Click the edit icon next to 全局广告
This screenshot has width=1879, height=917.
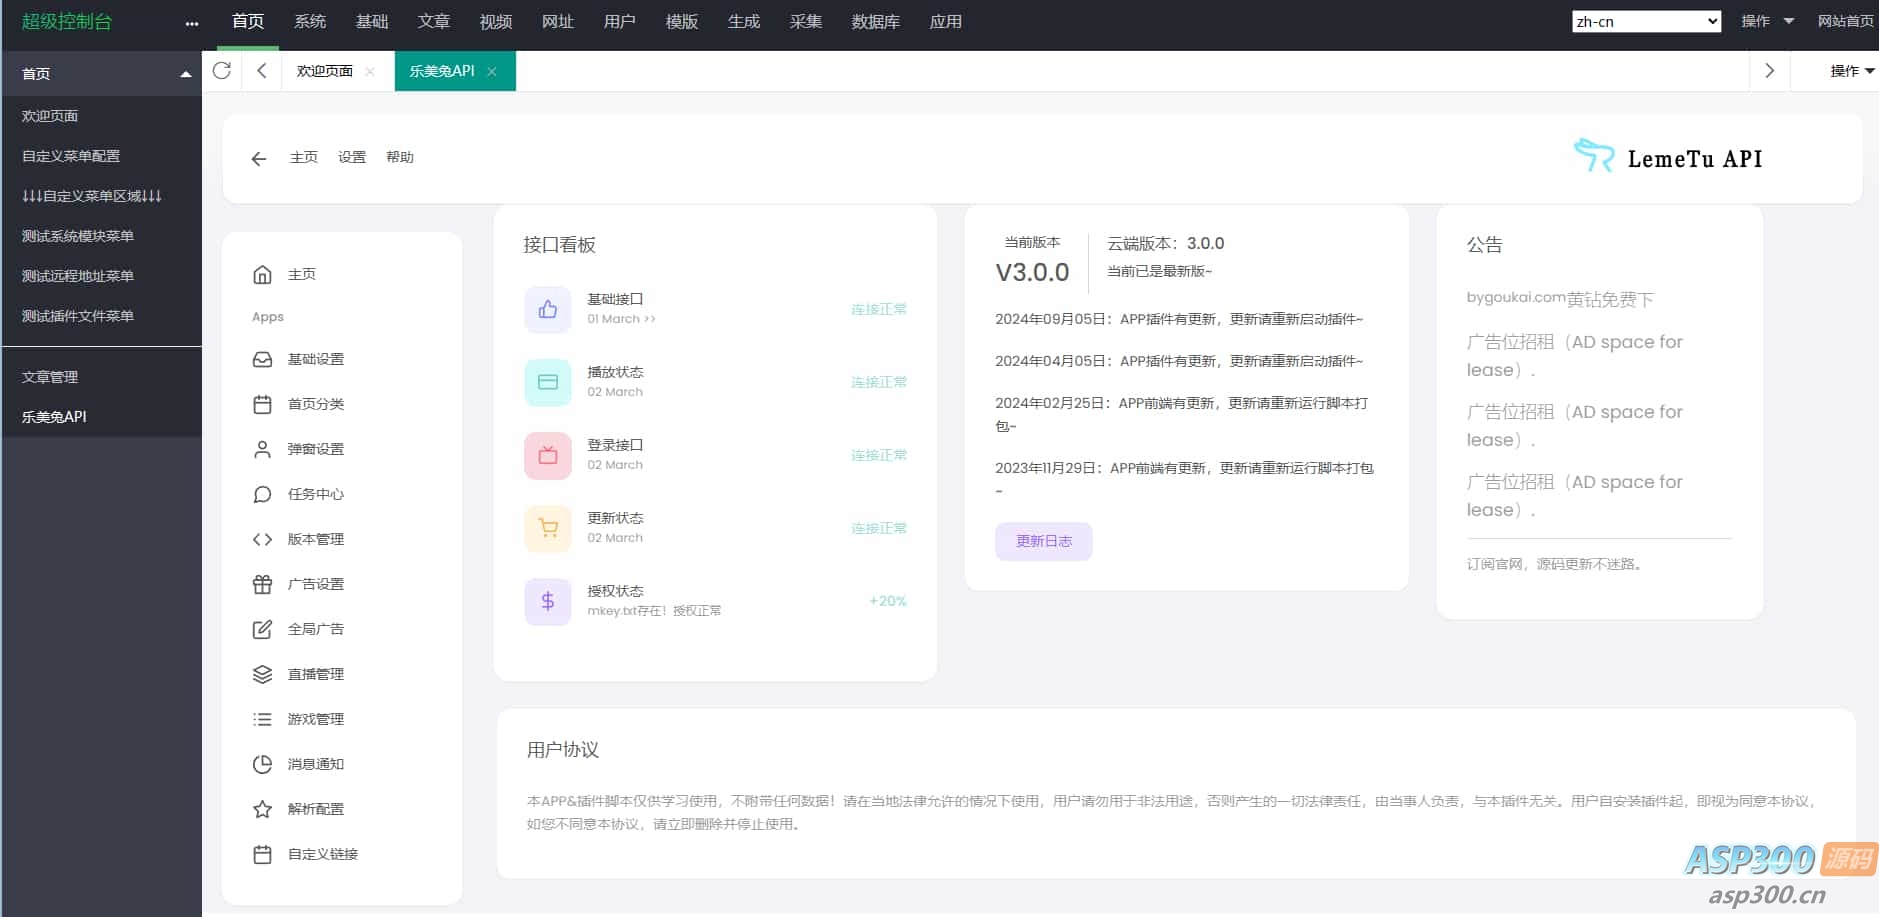(261, 628)
